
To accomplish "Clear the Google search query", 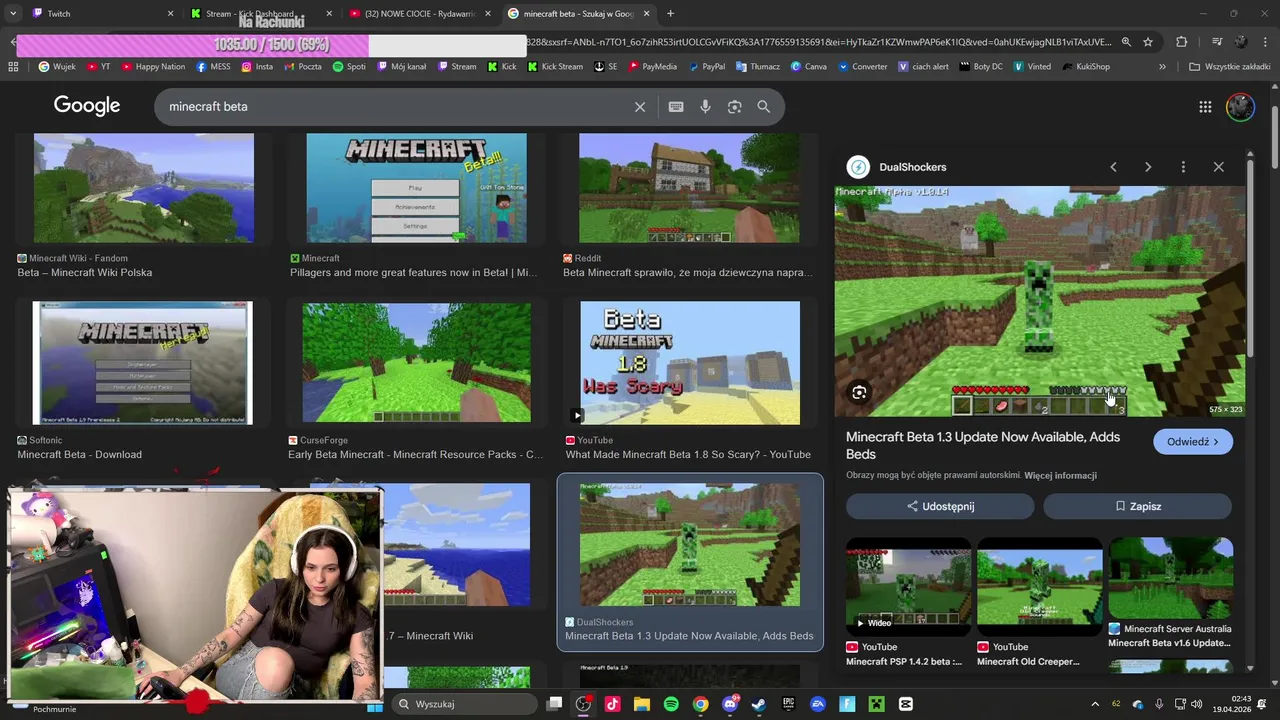I will click(640, 107).
